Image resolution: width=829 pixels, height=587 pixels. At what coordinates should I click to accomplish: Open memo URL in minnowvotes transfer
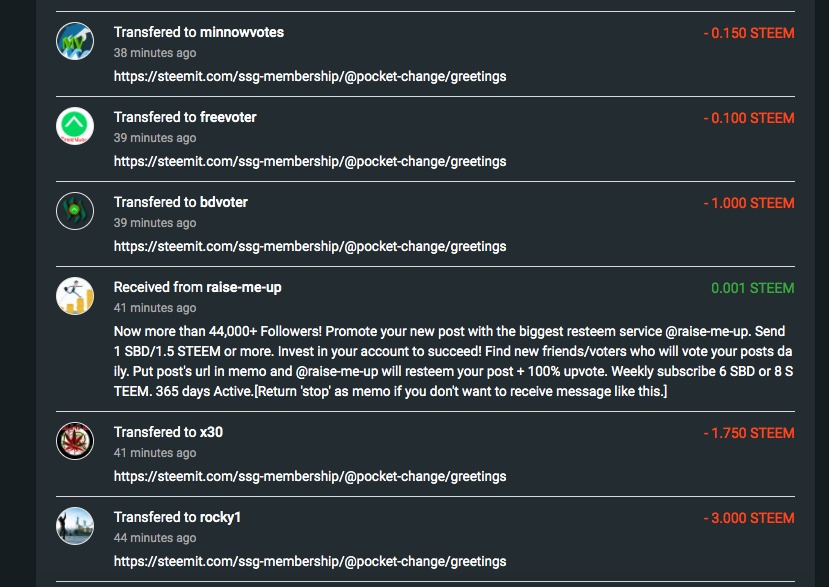pyautogui.click(x=310, y=76)
